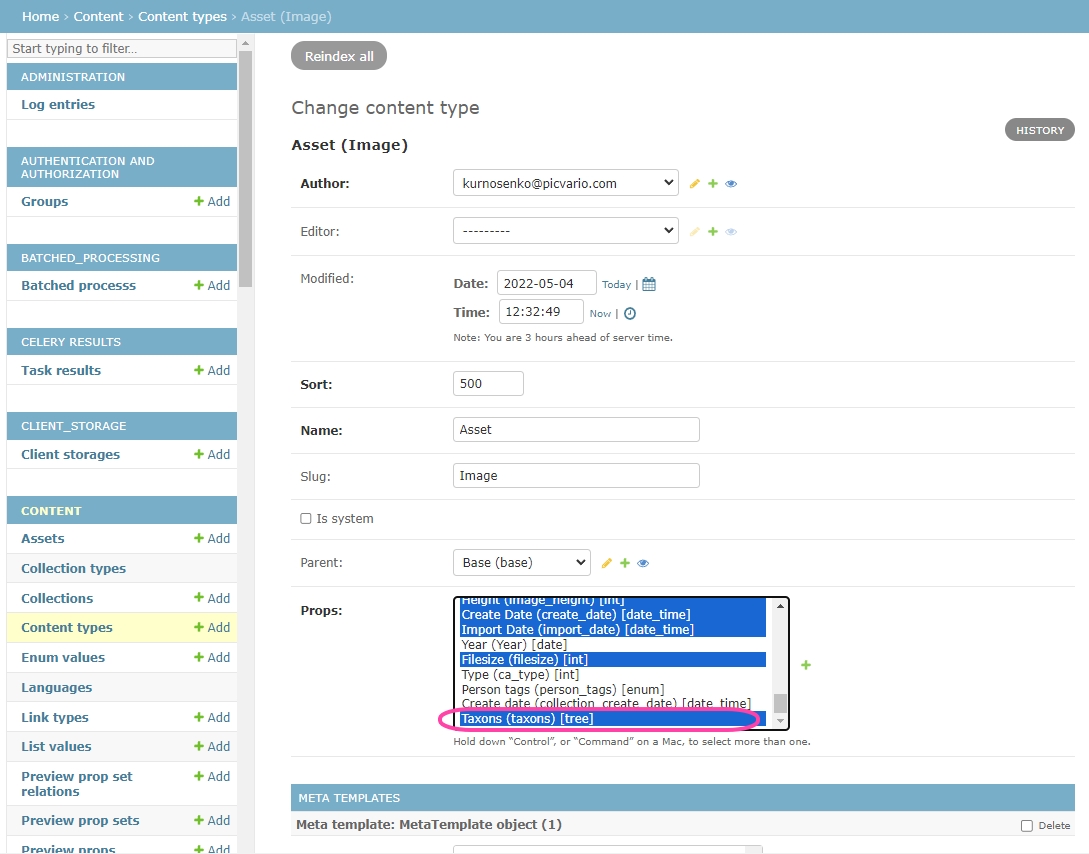Add a new Content type
Image resolution: width=1089 pixels, height=854 pixels.
212,627
